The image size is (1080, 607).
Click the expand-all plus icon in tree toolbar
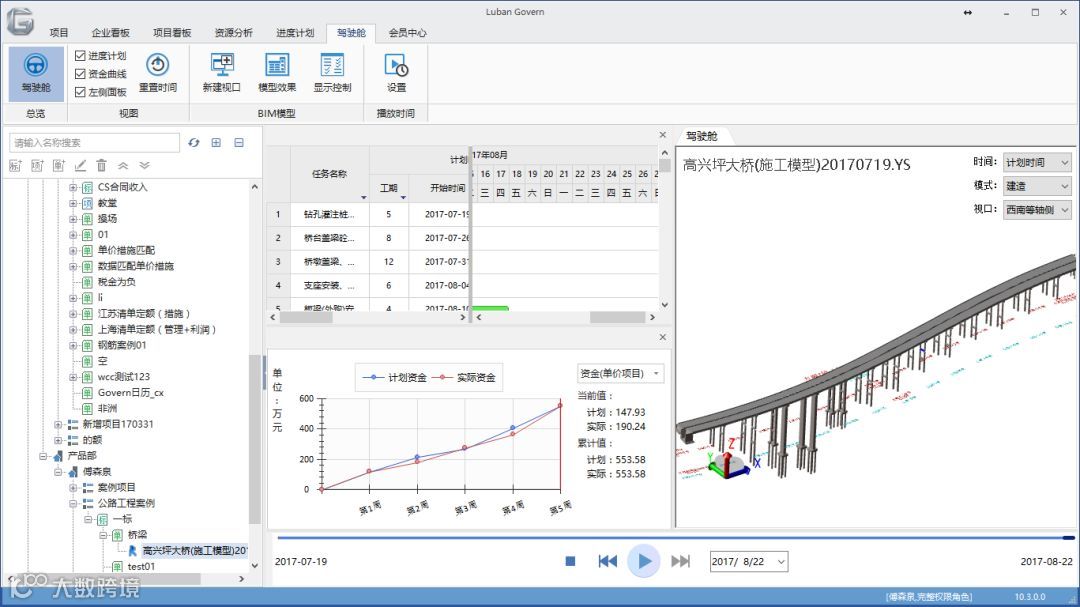coord(216,143)
